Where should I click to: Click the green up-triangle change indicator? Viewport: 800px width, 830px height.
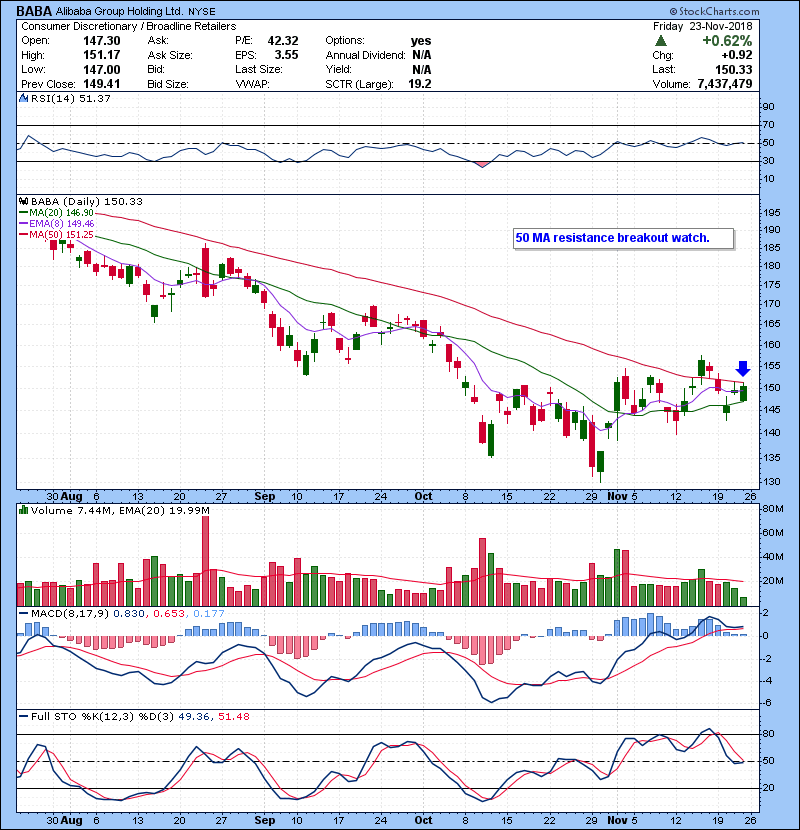coord(660,41)
